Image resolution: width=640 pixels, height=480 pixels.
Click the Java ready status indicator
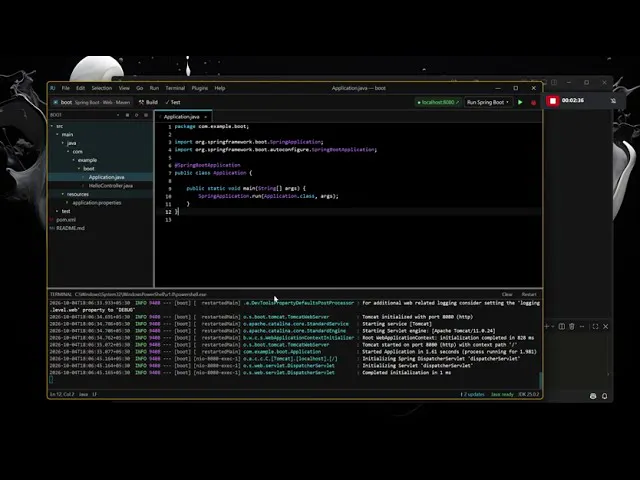tap(502, 394)
